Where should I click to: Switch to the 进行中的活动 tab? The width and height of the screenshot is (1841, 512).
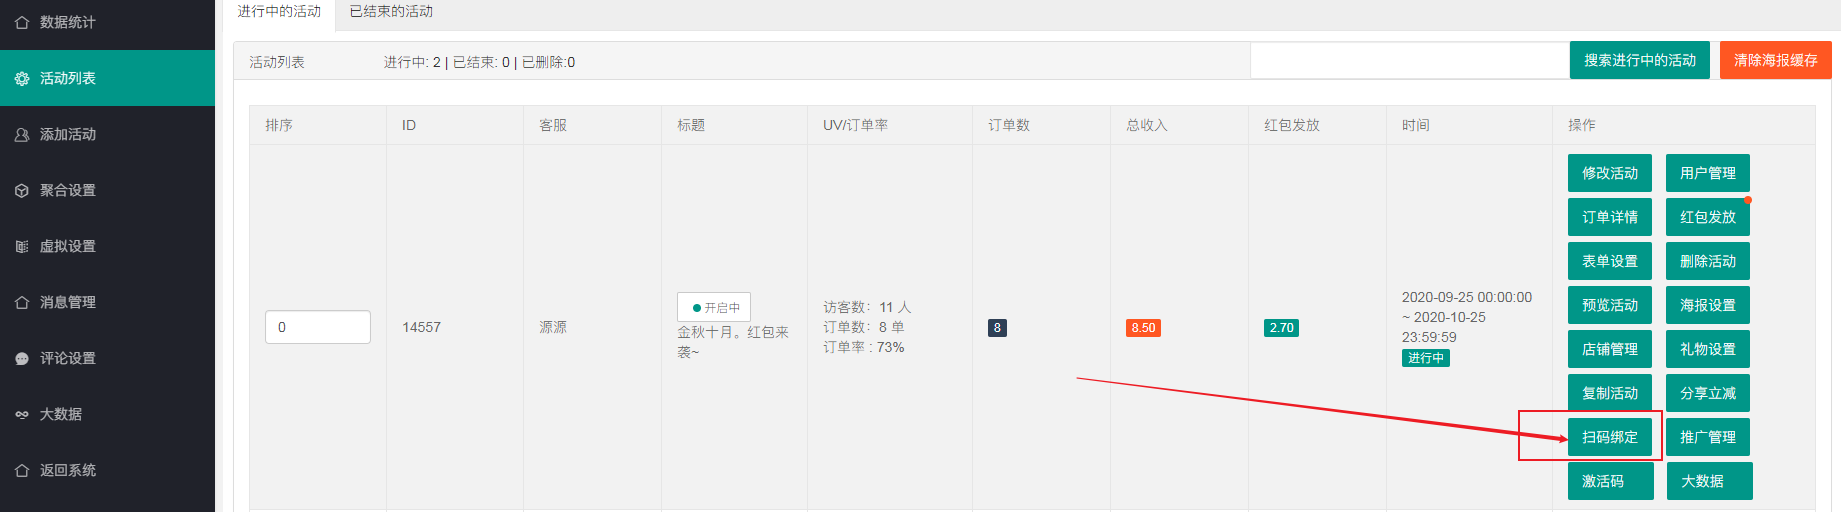pyautogui.click(x=279, y=12)
